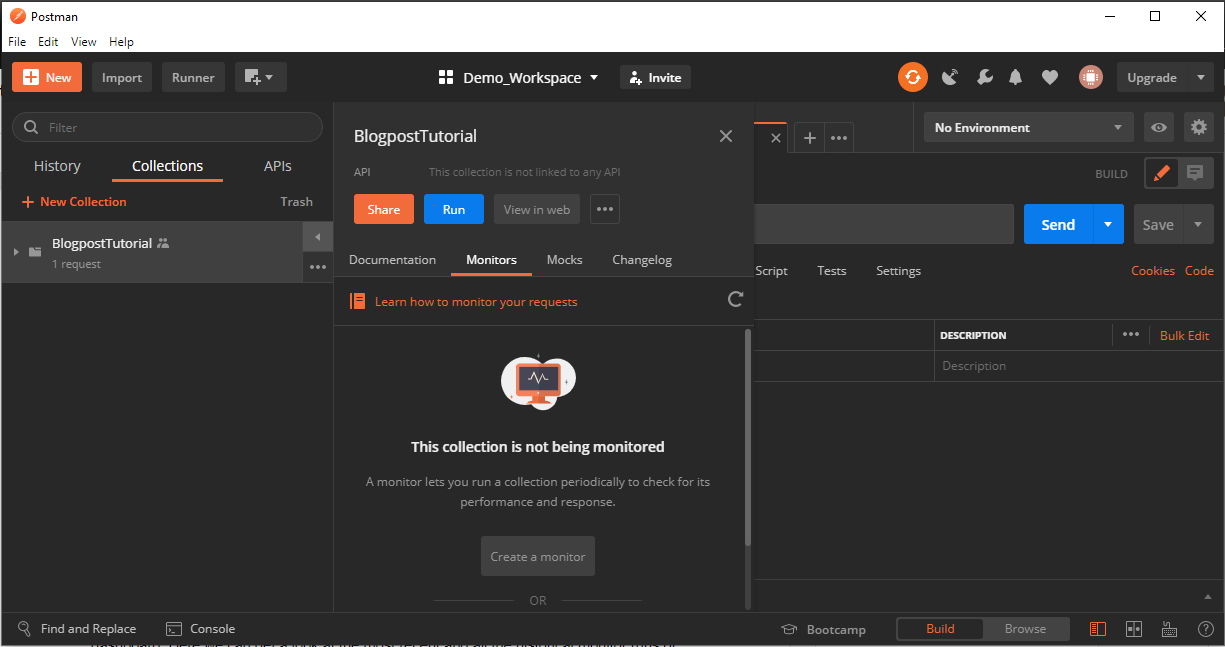1225x647 pixels.
Task: Open Help via the question mark icon
Action: point(1206,629)
